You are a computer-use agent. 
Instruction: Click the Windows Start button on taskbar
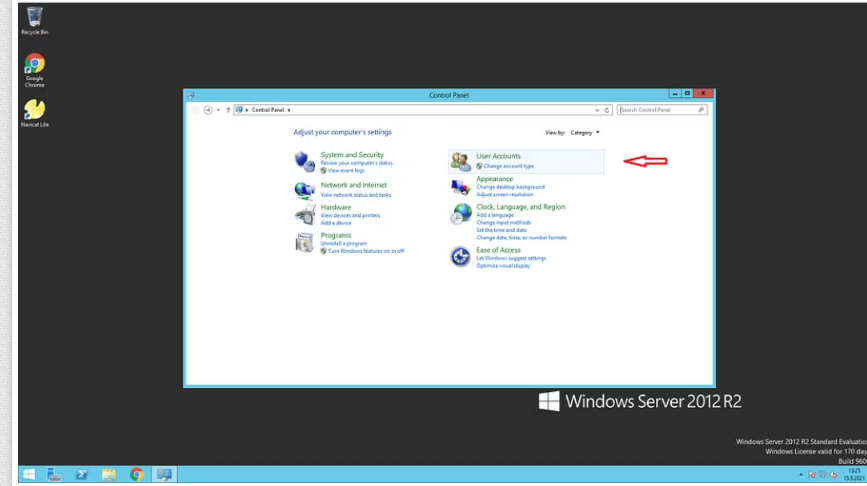[29, 474]
